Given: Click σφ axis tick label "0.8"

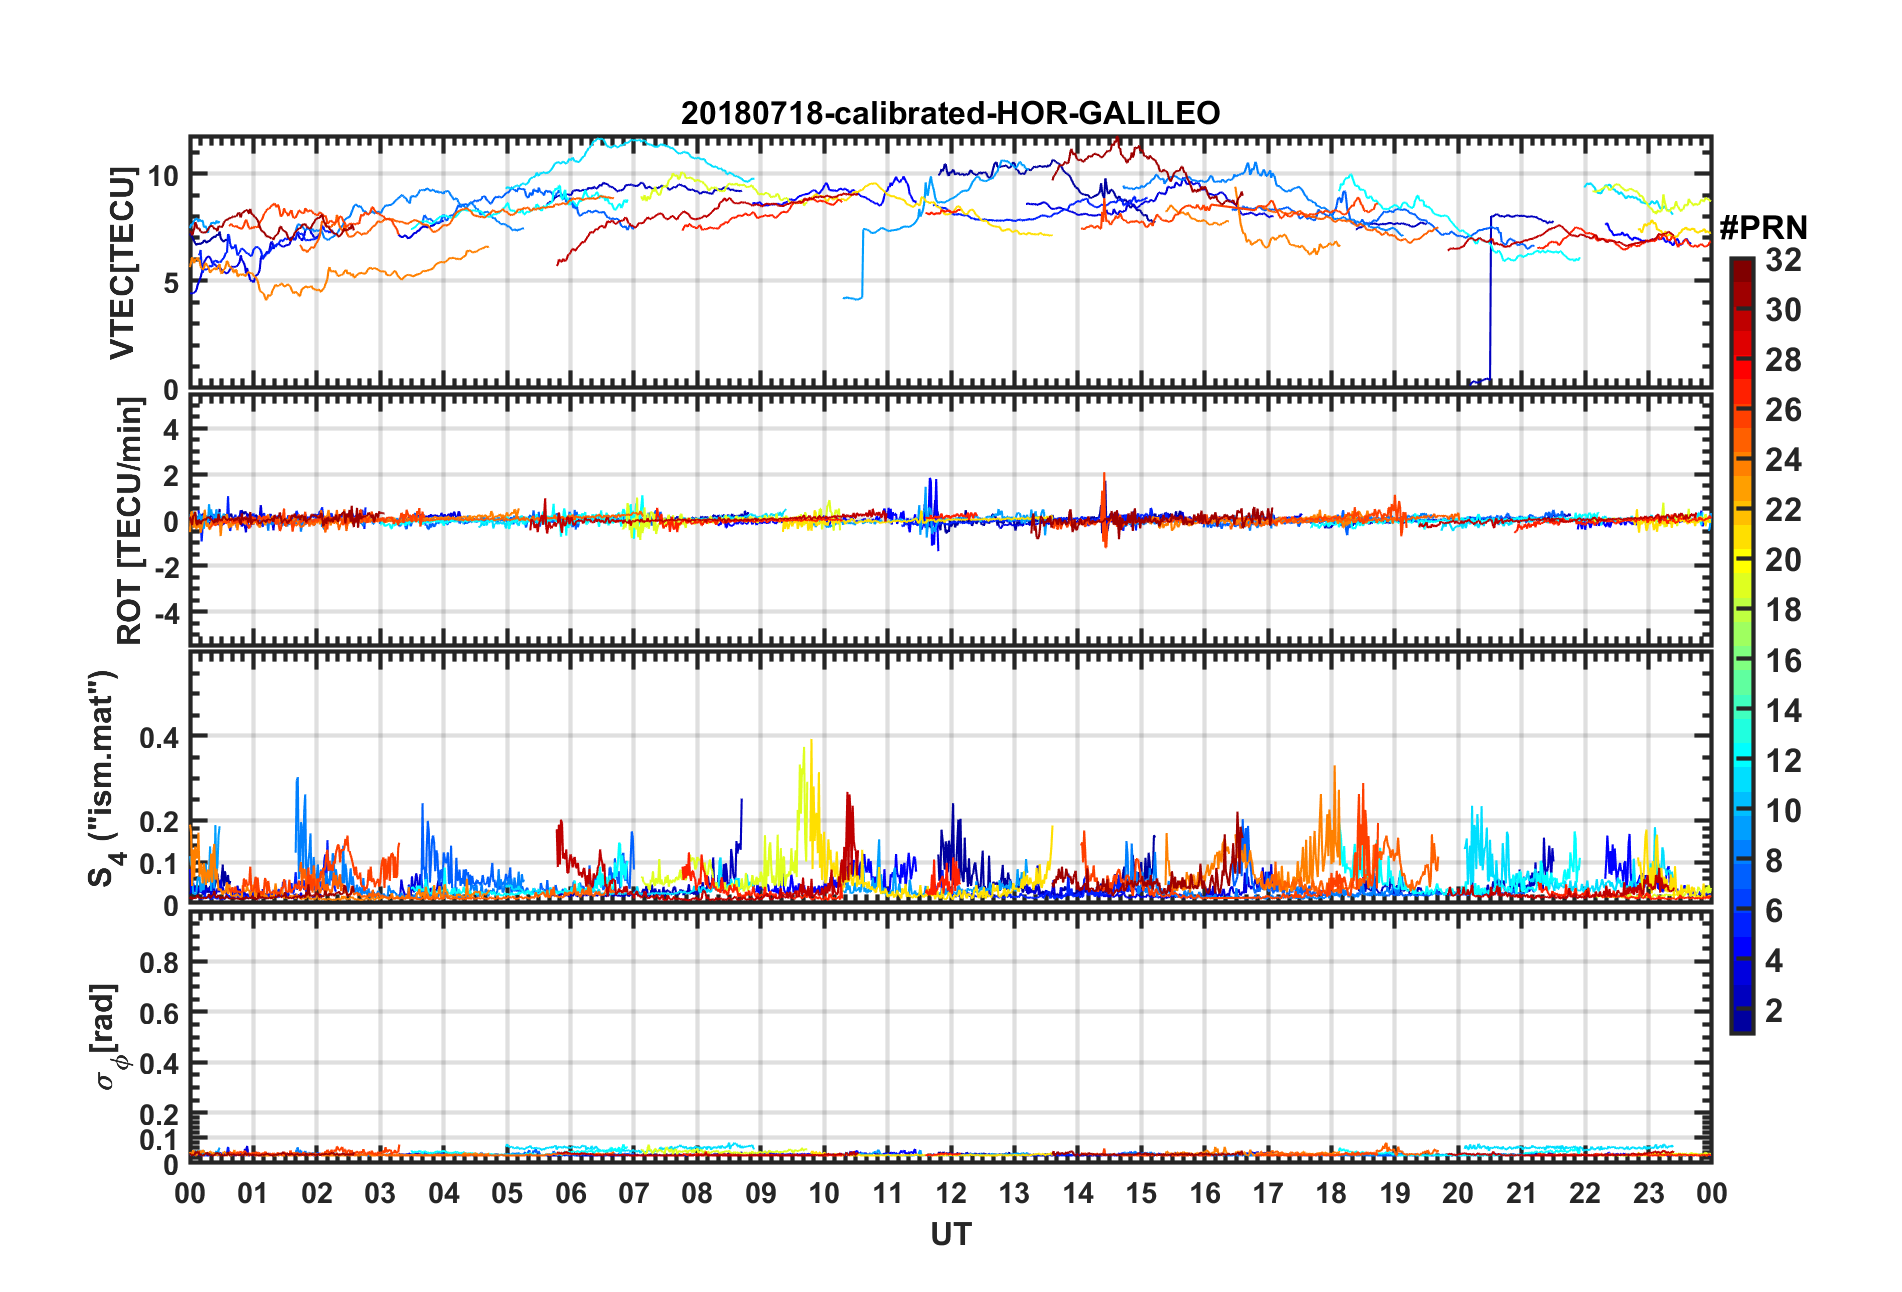Looking at the screenshot, I should (x=159, y=963).
